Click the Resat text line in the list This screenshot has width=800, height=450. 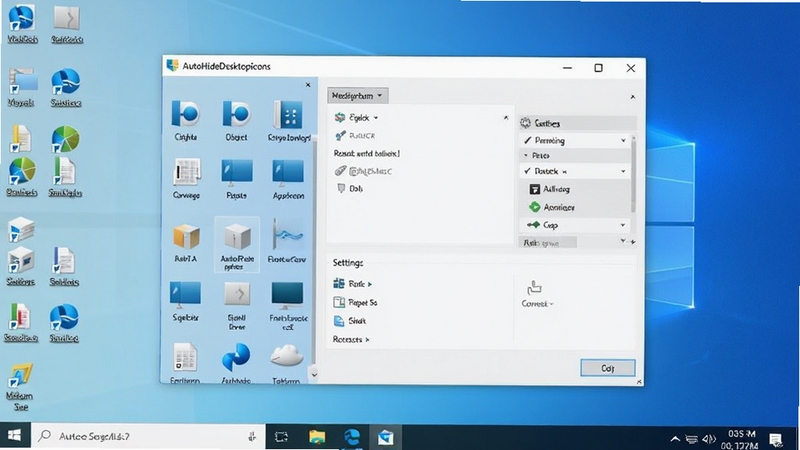click(366, 154)
